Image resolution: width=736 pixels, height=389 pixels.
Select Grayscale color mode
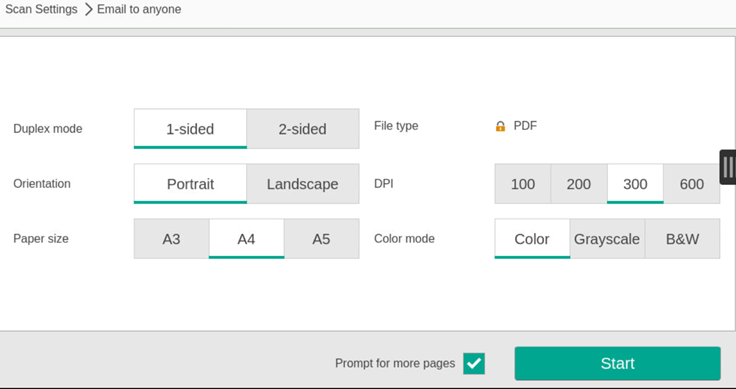coord(607,239)
